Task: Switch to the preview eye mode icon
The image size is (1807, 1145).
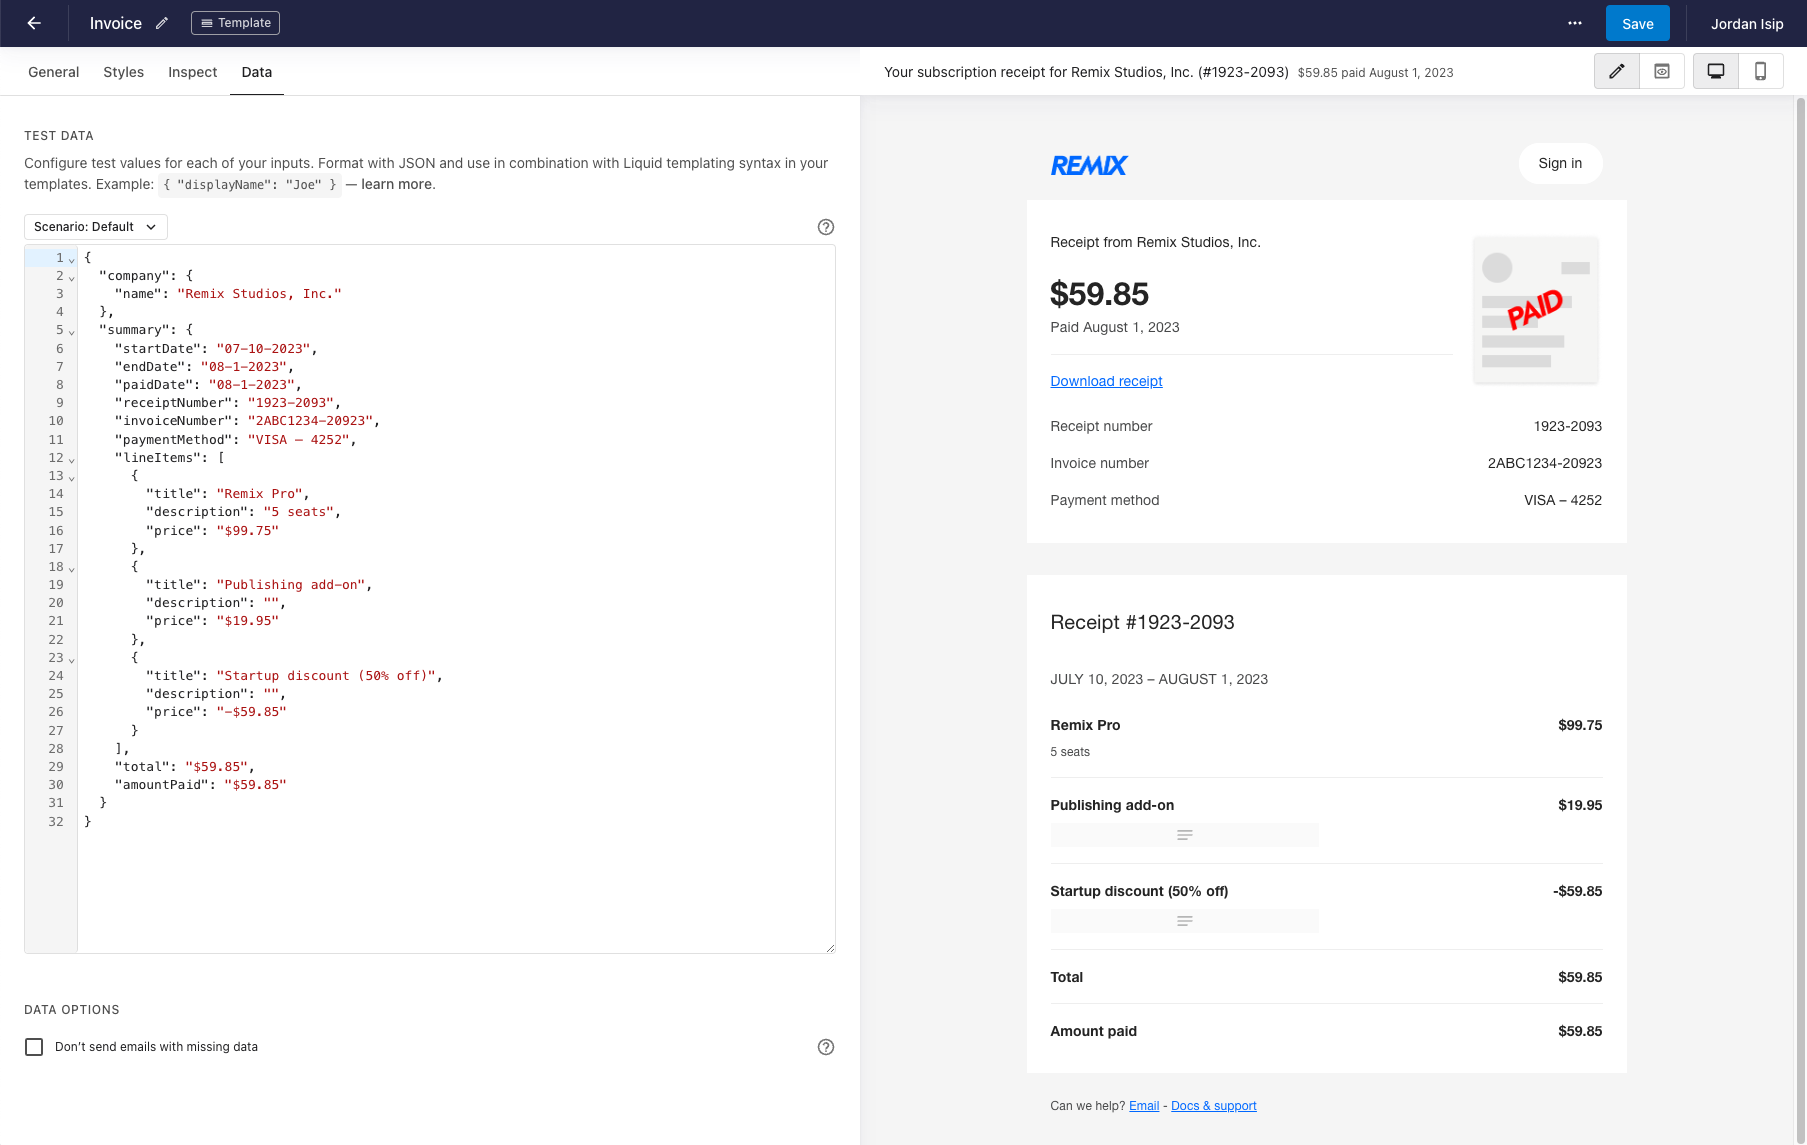Action: coord(1662,71)
